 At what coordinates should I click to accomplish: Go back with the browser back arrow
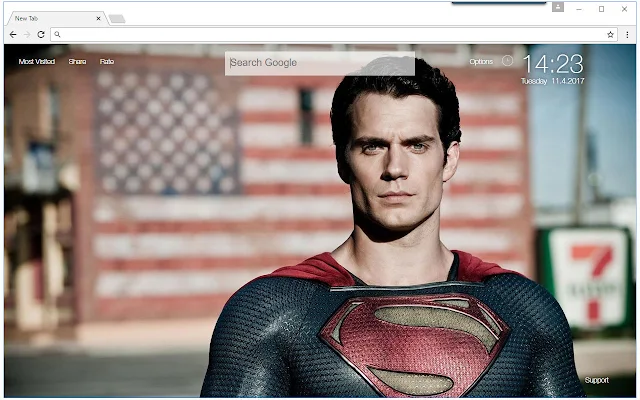(x=13, y=35)
